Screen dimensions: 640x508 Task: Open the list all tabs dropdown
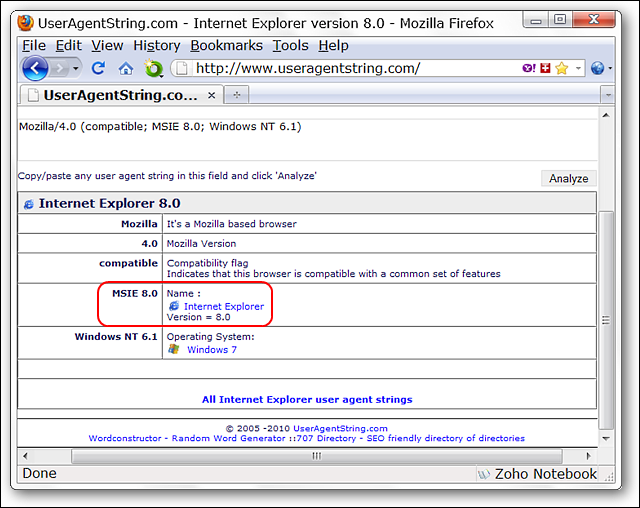coord(607,95)
